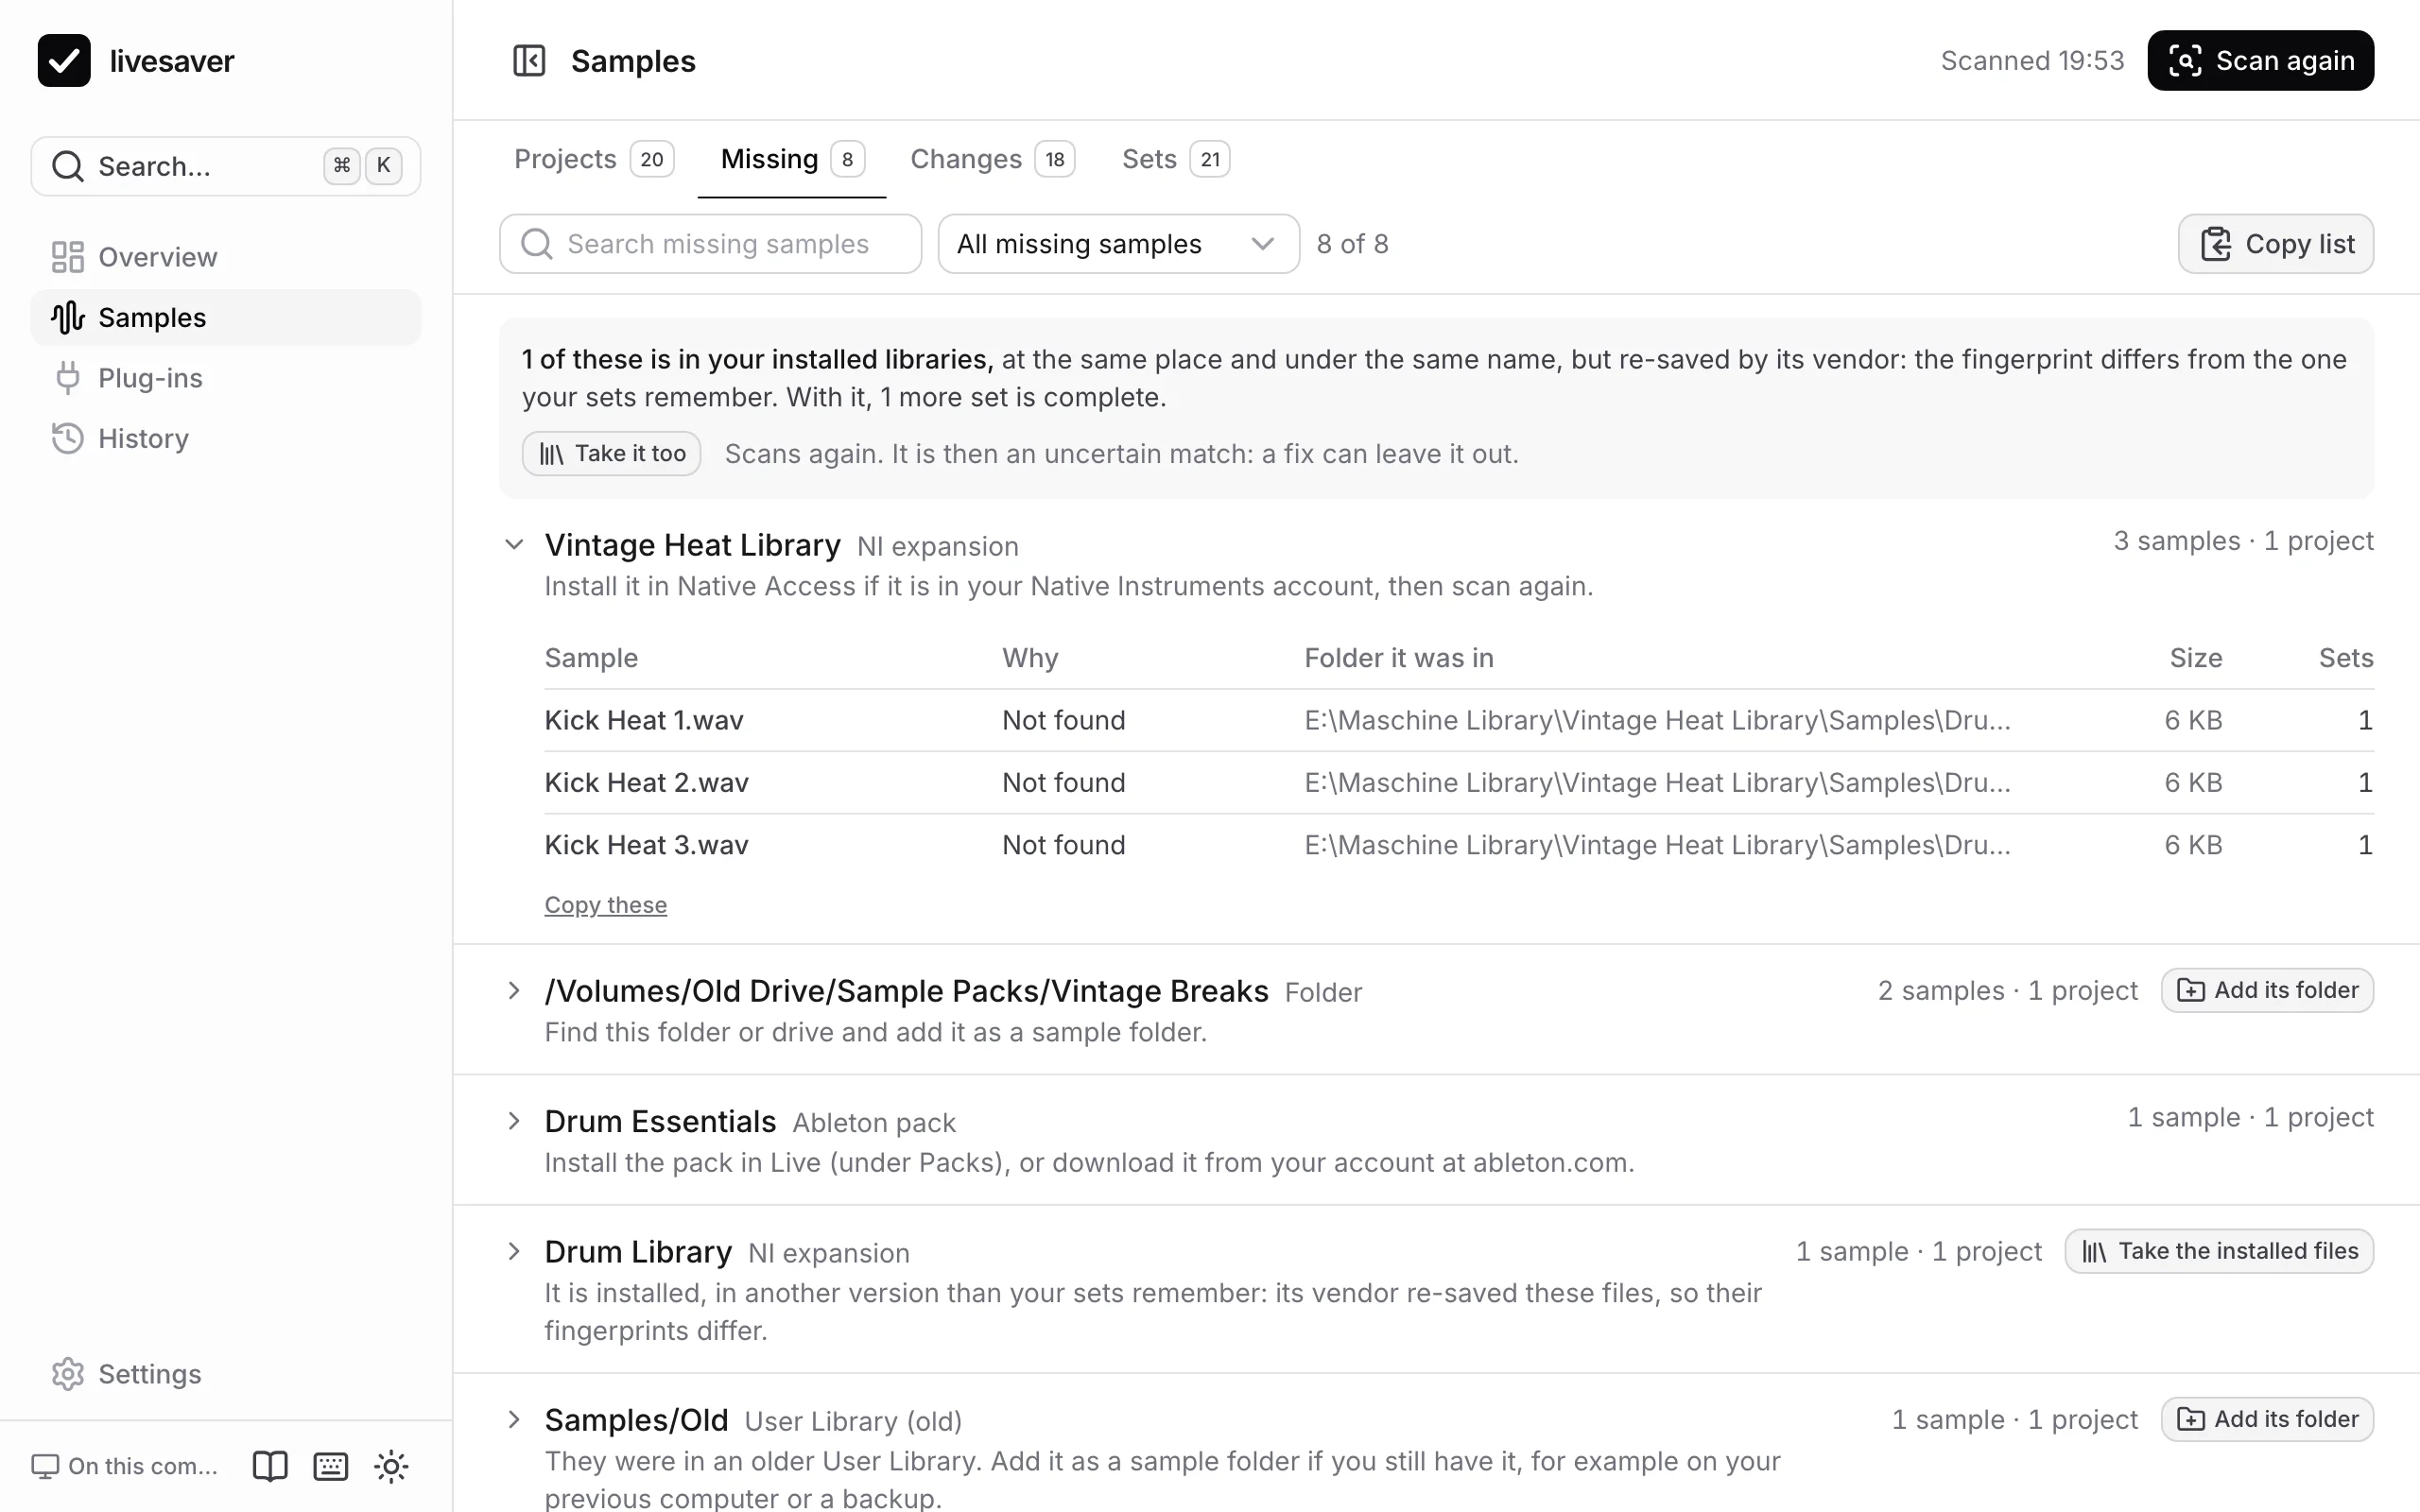Click the Scanned 19:53 timestamp
Viewport: 2420px width, 1512px height.
2032,61
